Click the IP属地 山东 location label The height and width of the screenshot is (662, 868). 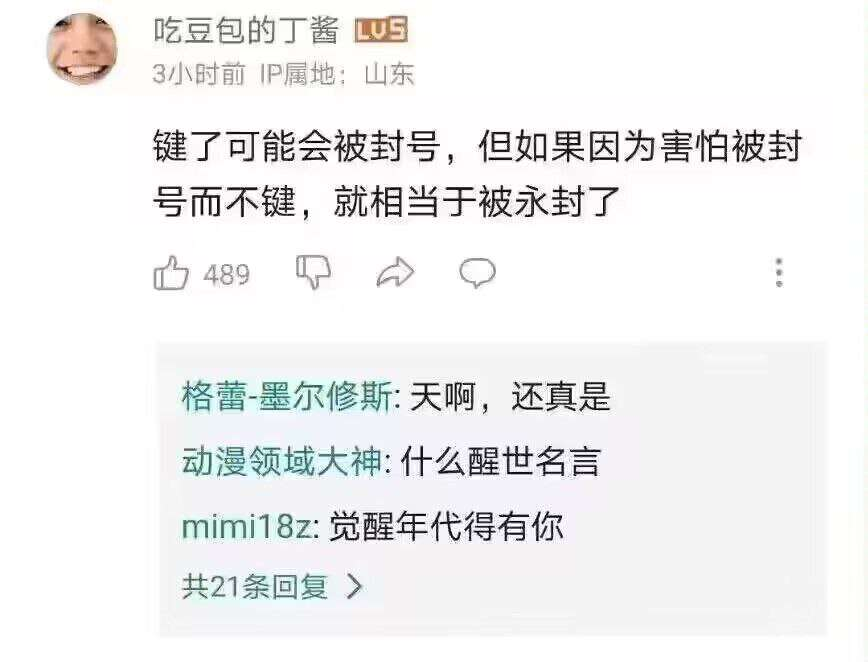[337, 74]
